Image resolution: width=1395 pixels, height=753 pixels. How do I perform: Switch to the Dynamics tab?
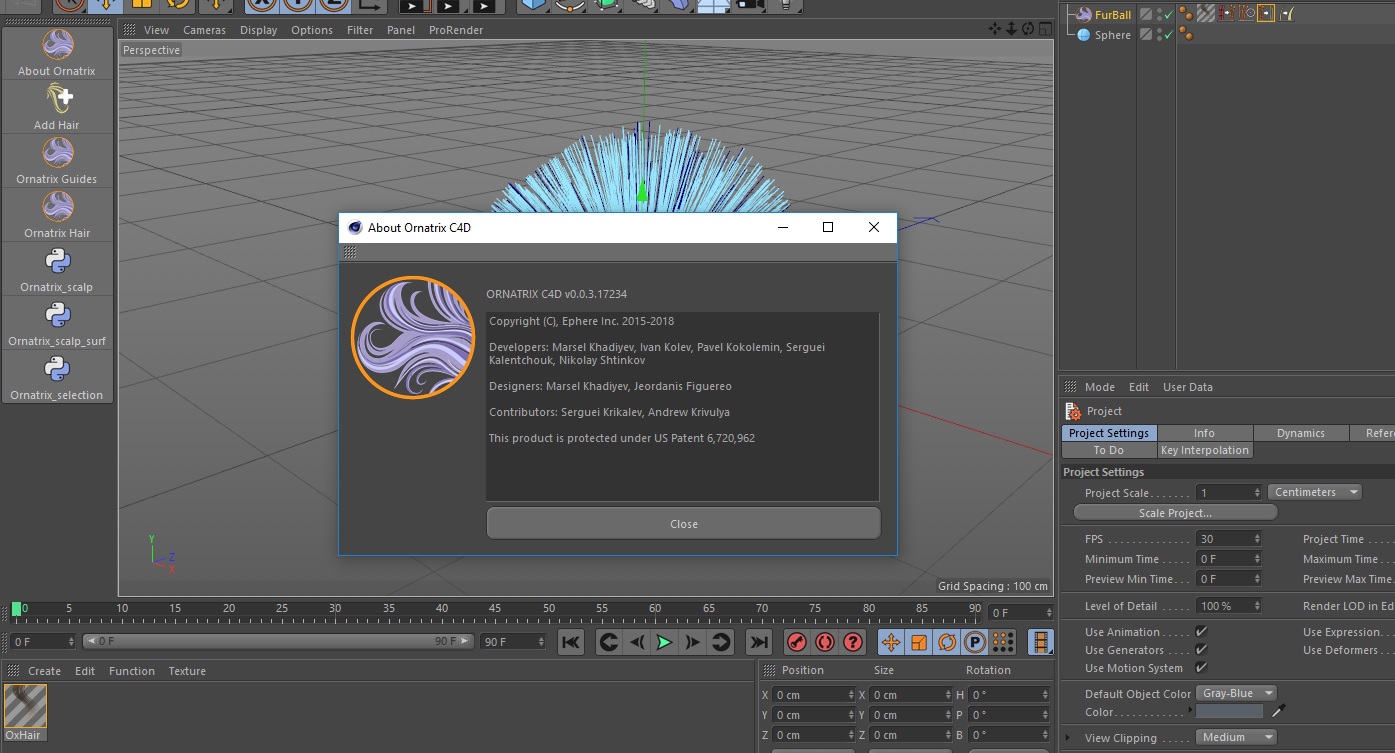[1300, 433]
